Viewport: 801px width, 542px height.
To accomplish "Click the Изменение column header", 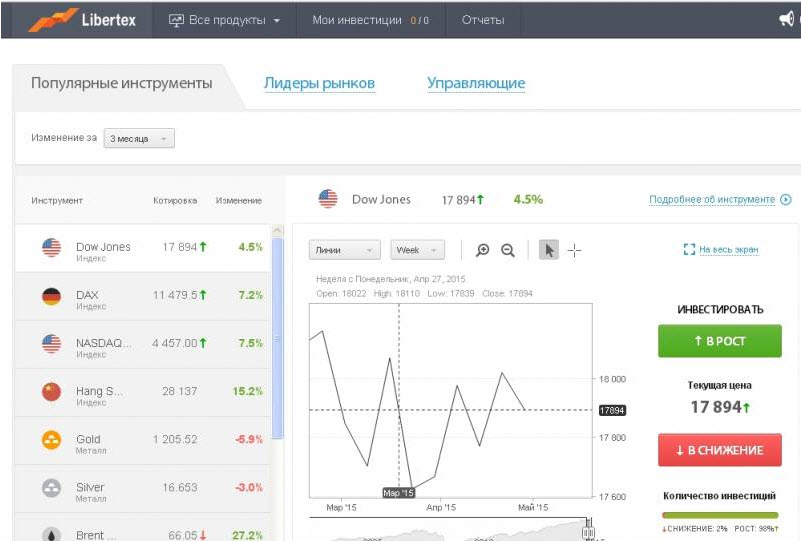I will (239, 201).
